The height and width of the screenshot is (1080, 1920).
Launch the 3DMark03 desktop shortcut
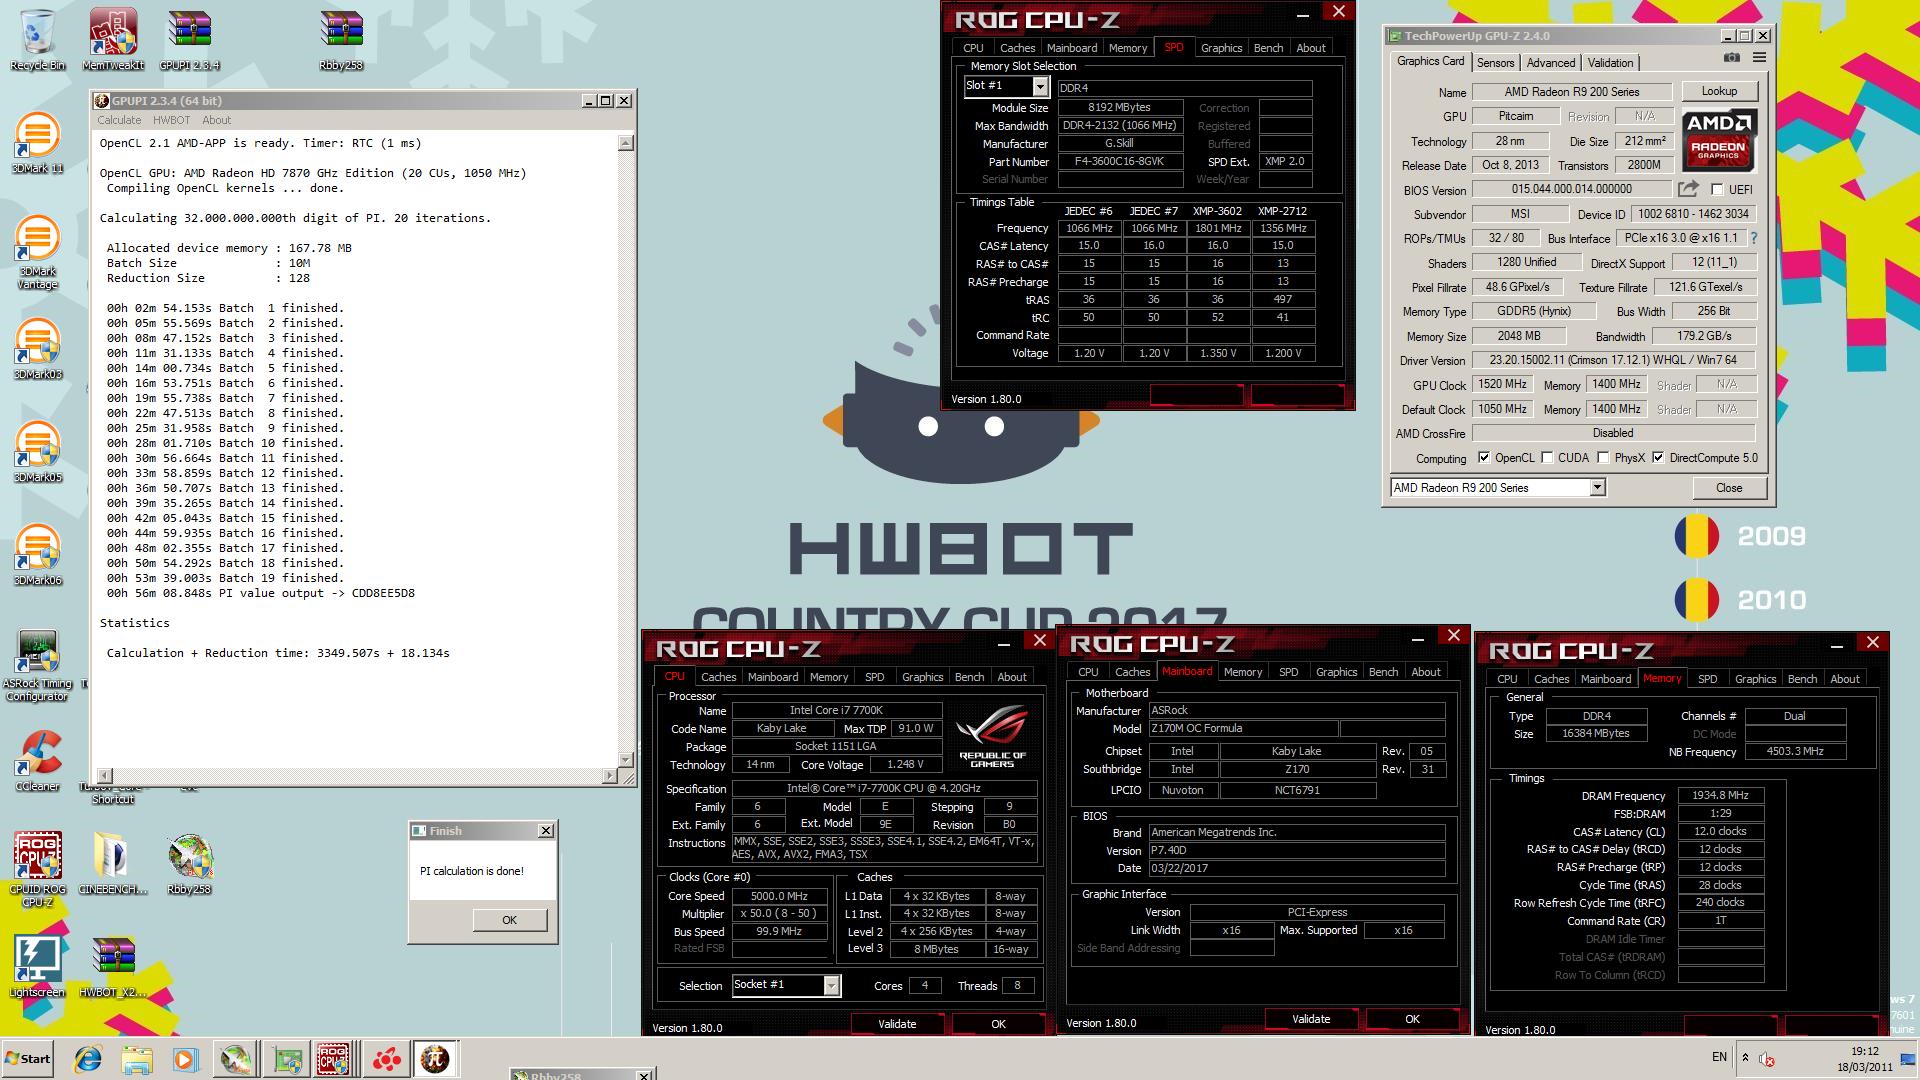37,349
